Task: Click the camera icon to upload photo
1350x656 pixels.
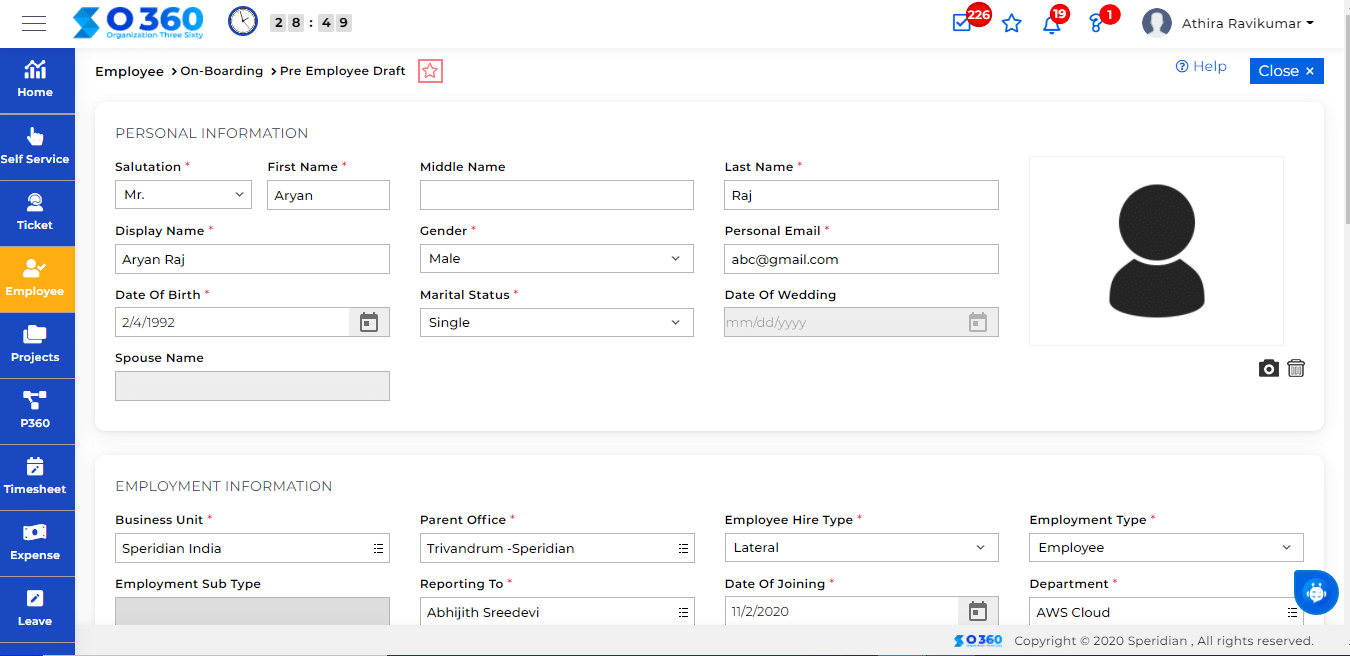Action: (1268, 368)
